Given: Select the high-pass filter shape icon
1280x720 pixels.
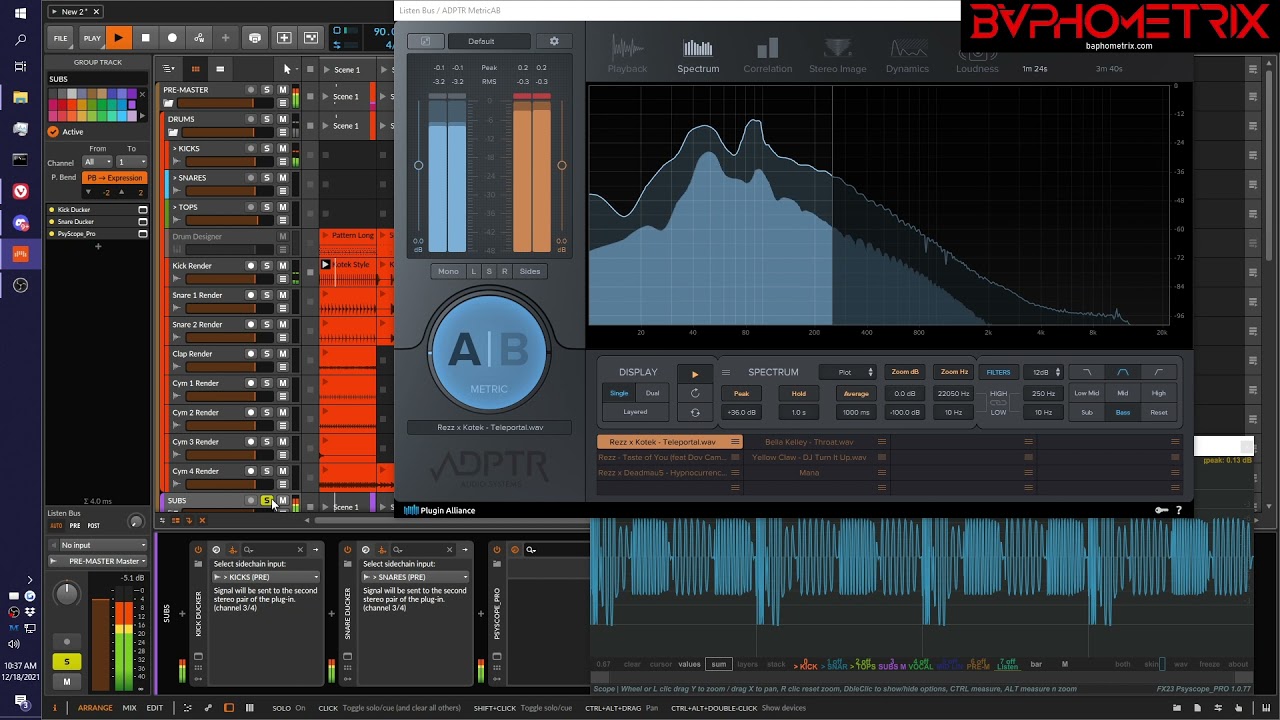Looking at the screenshot, I should (1159, 372).
